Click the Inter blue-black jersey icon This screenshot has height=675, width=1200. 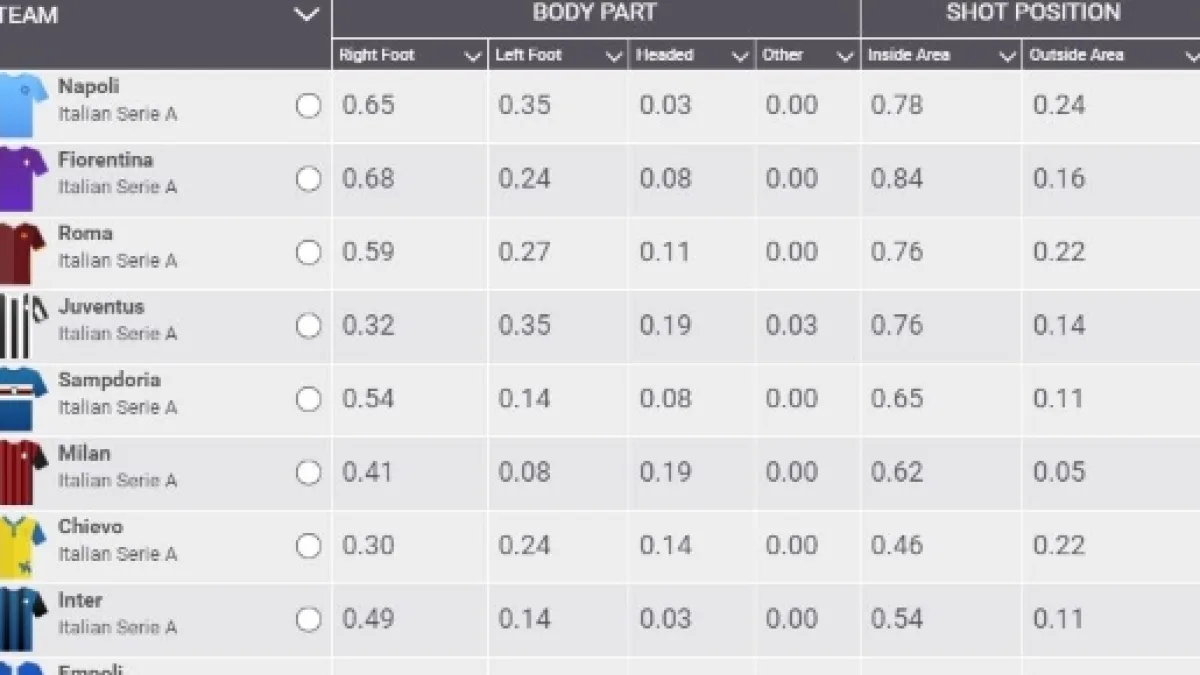[x=22, y=619]
